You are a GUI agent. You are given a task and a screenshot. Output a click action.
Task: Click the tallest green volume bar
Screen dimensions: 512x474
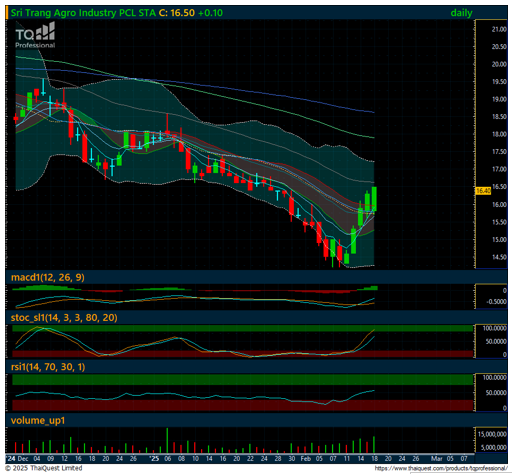(167, 440)
